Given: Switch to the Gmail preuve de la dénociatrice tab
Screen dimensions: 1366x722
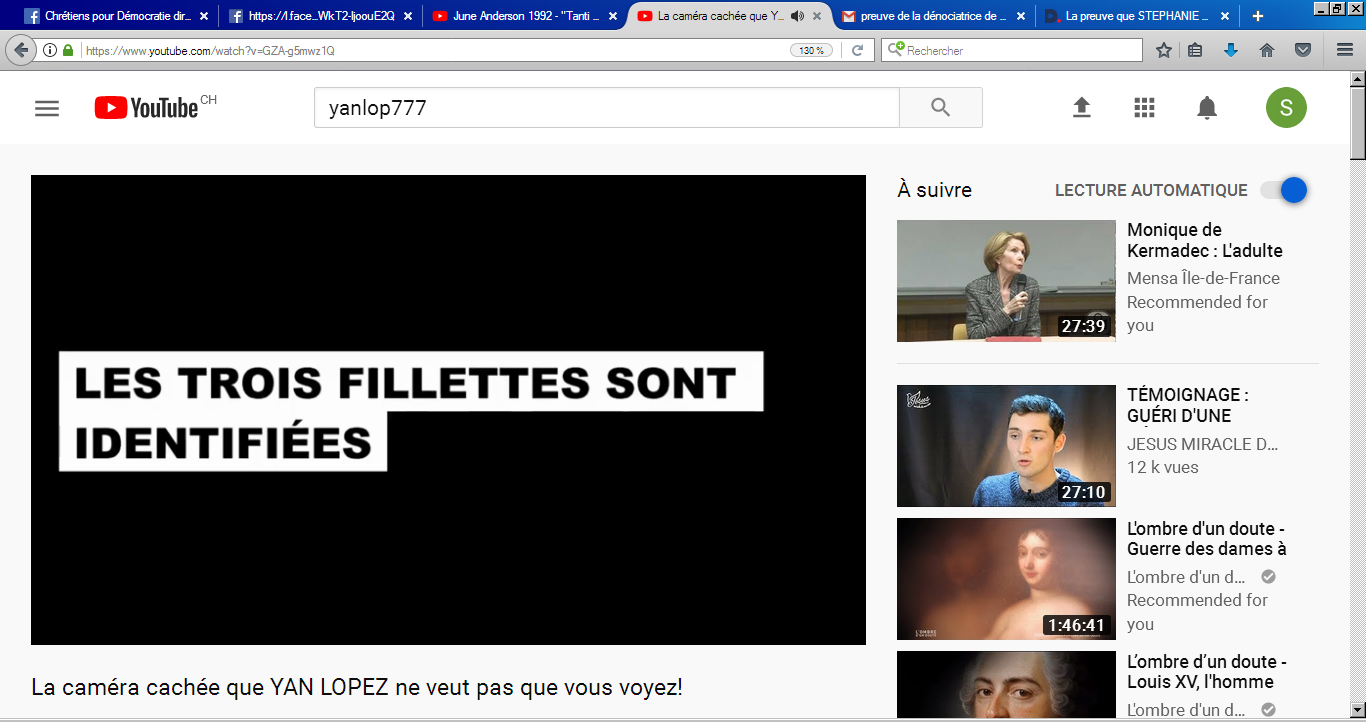Looking at the screenshot, I should 933,16.
